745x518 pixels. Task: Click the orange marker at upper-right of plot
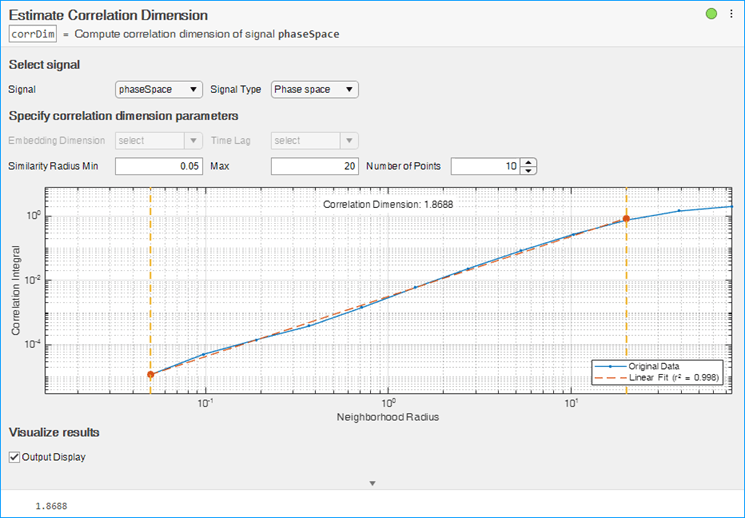click(626, 218)
